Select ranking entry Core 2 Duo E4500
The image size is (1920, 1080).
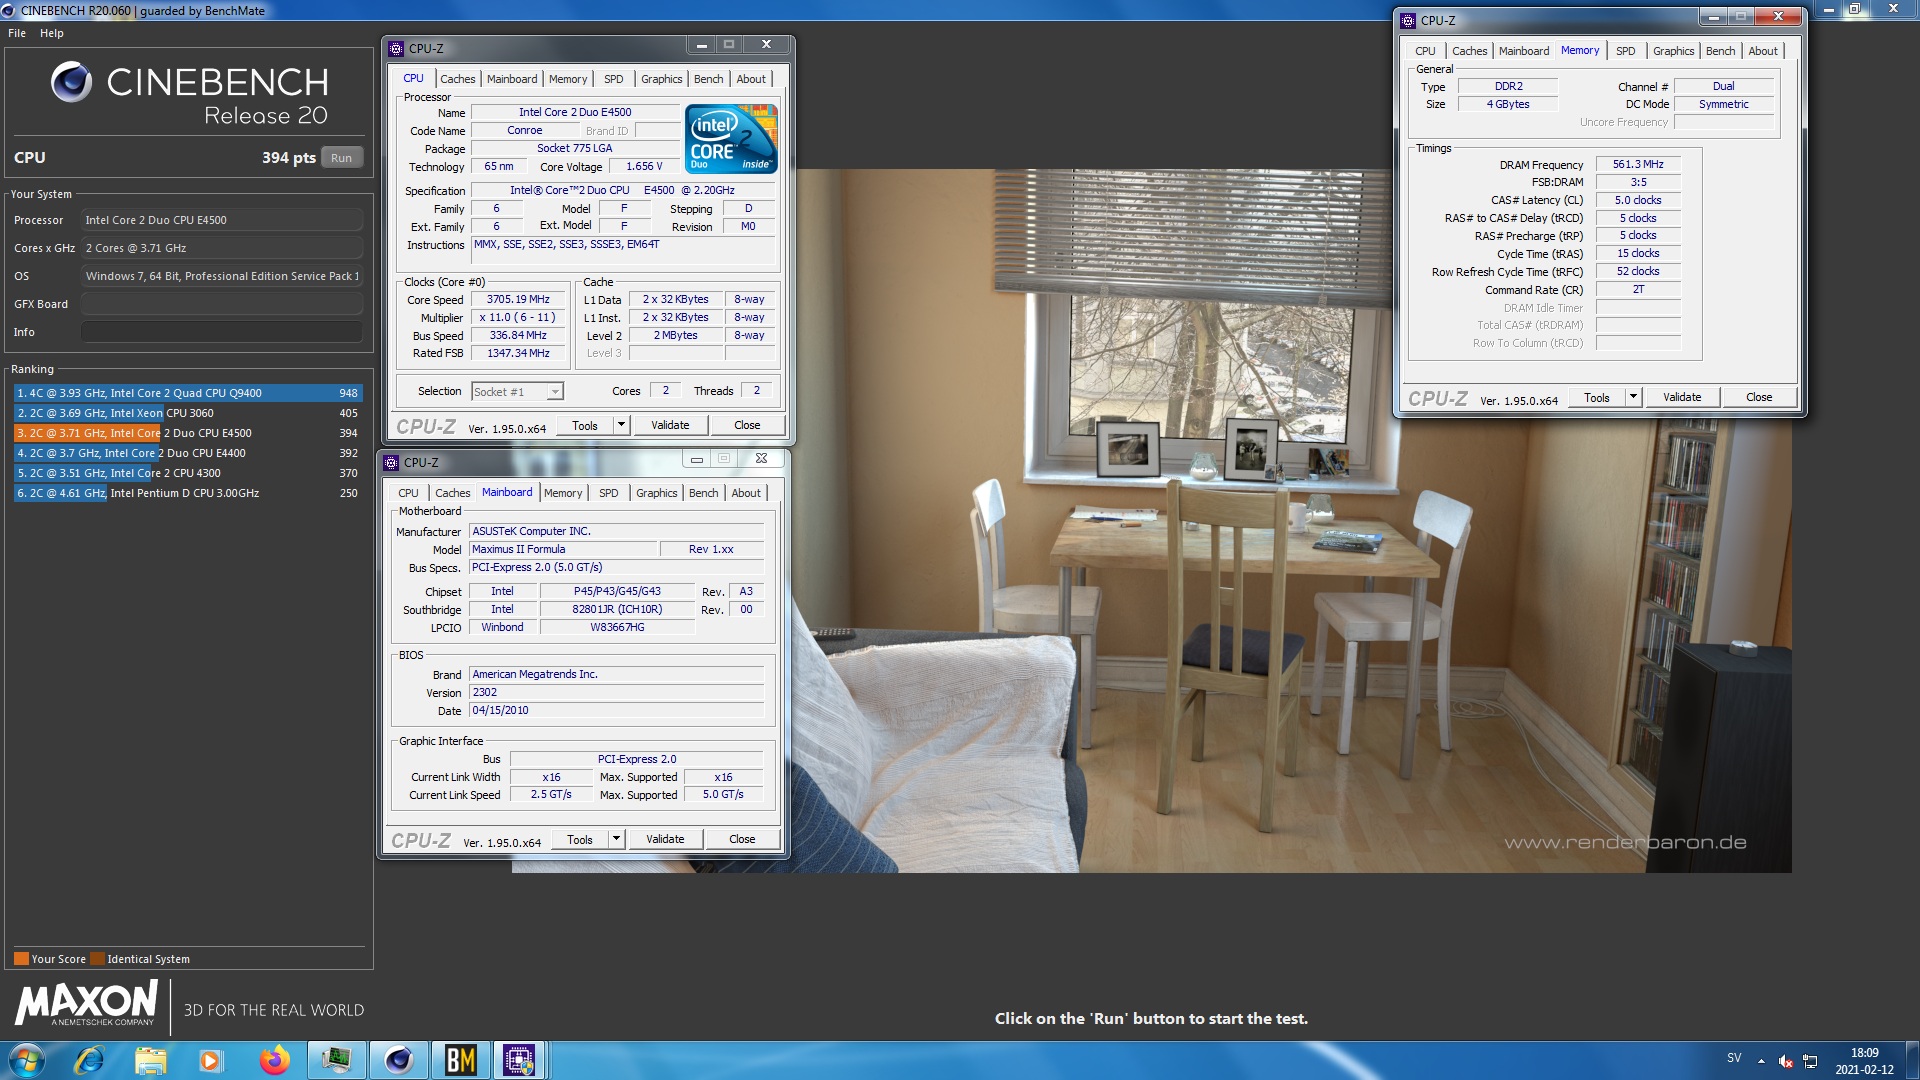(188, 433)
